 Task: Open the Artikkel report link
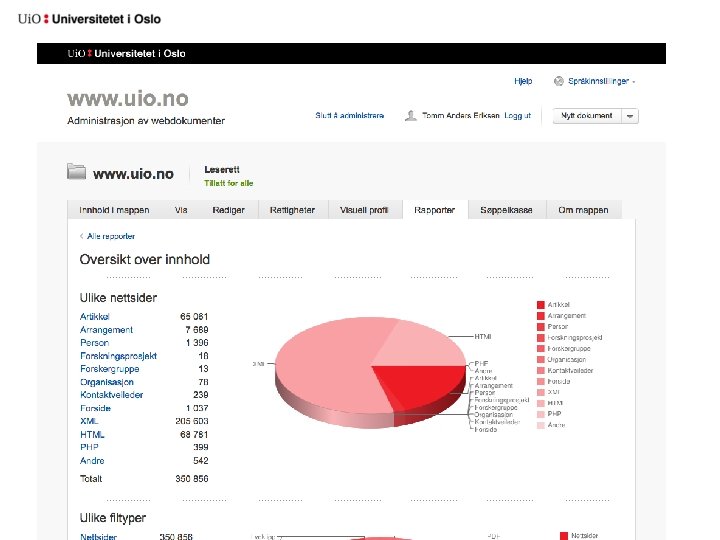coord(95,317)
